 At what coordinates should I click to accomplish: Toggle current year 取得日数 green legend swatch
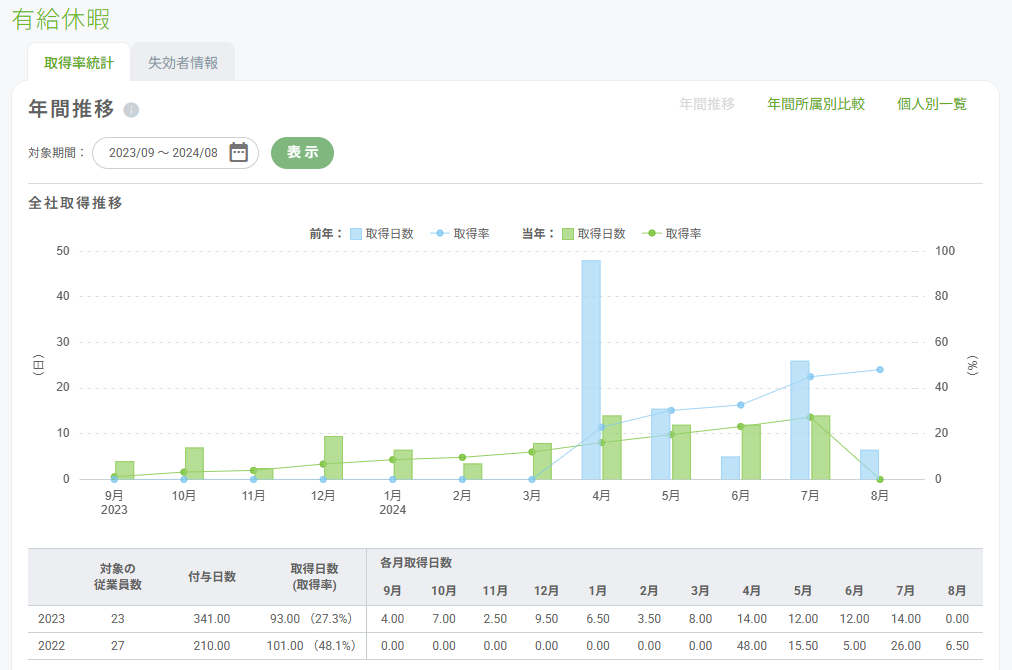(567, 233)
